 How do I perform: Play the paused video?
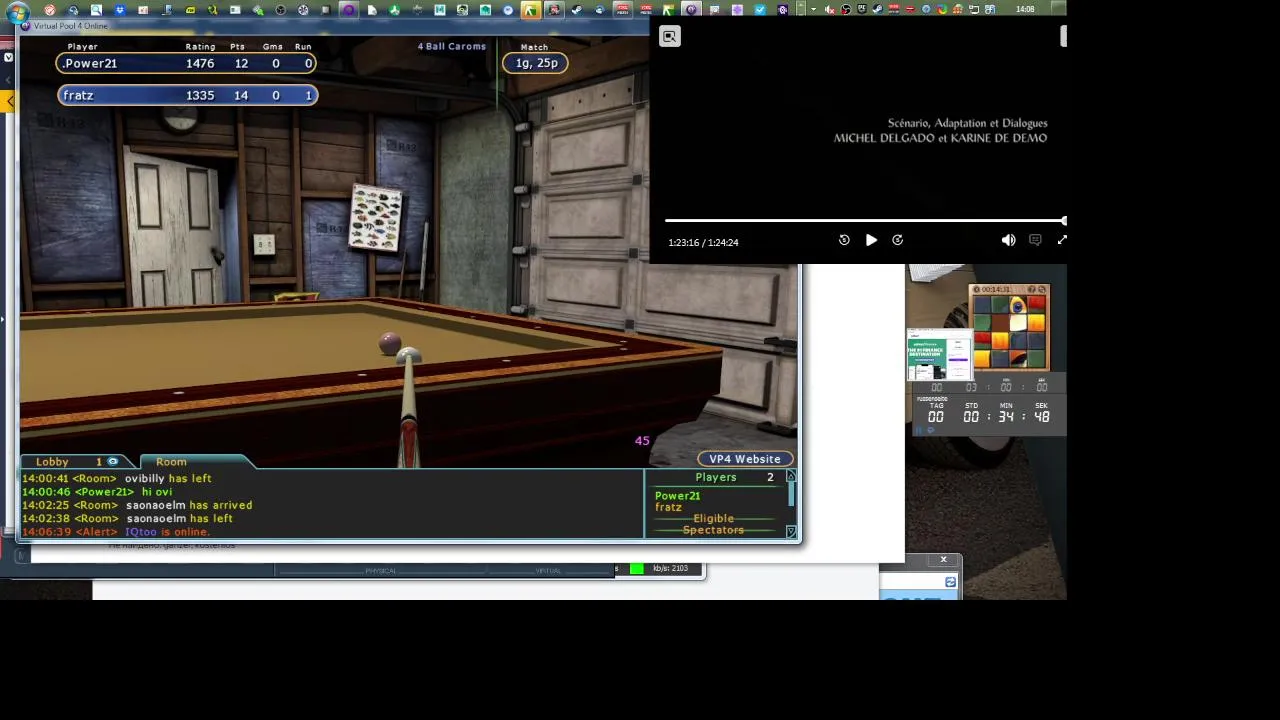871,240
